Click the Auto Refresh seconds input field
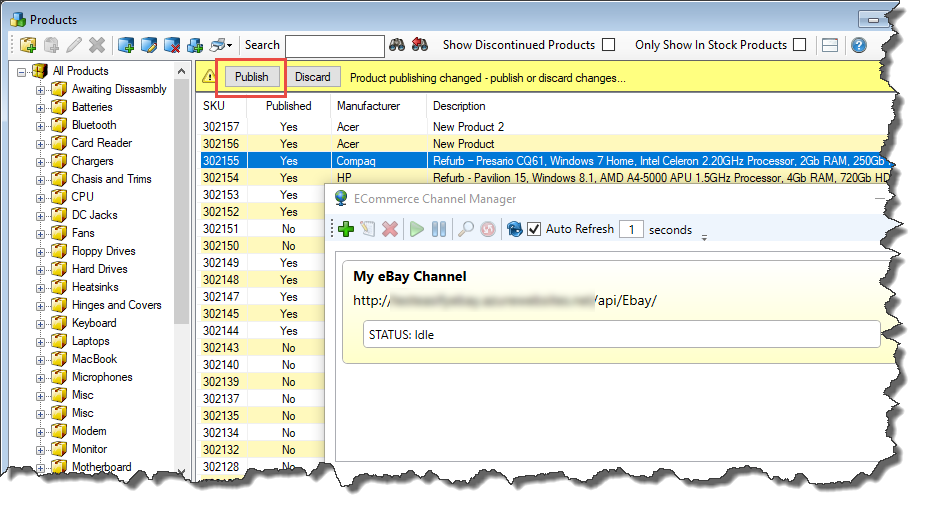This screenshot has height=509, width=925. coord(631,229)
